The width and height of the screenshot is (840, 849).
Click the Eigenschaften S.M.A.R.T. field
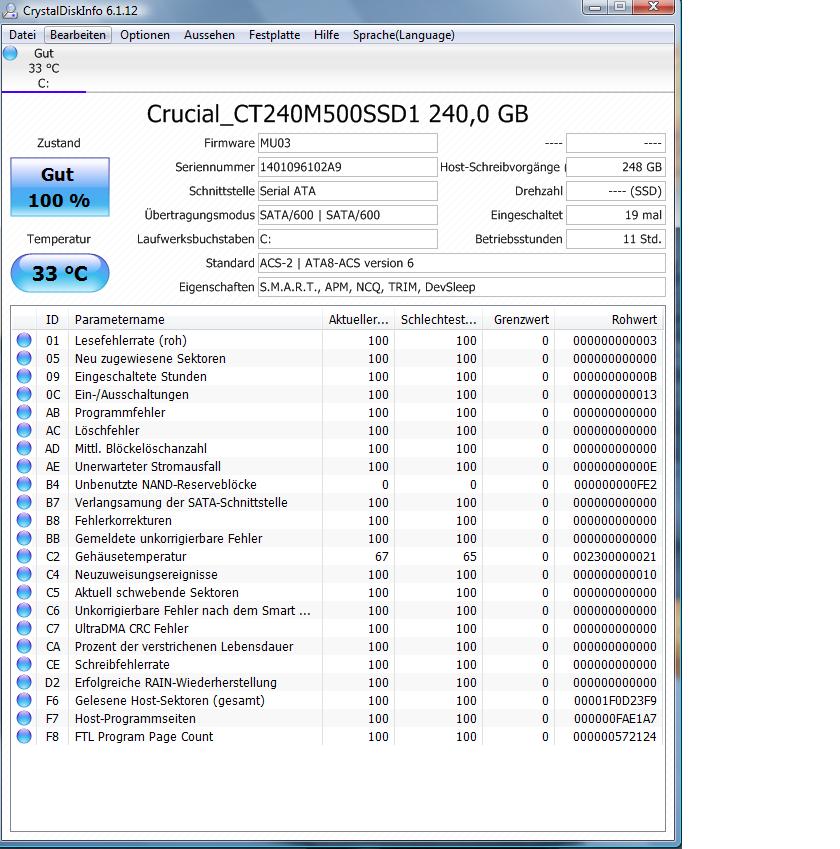point(461,287)
